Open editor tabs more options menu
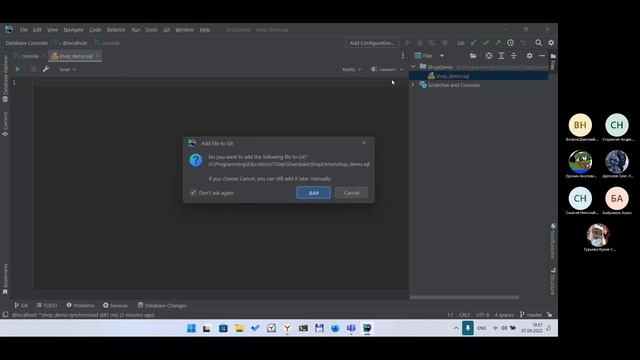This screenshot has height=360, width=640. [x=403, y=56]
